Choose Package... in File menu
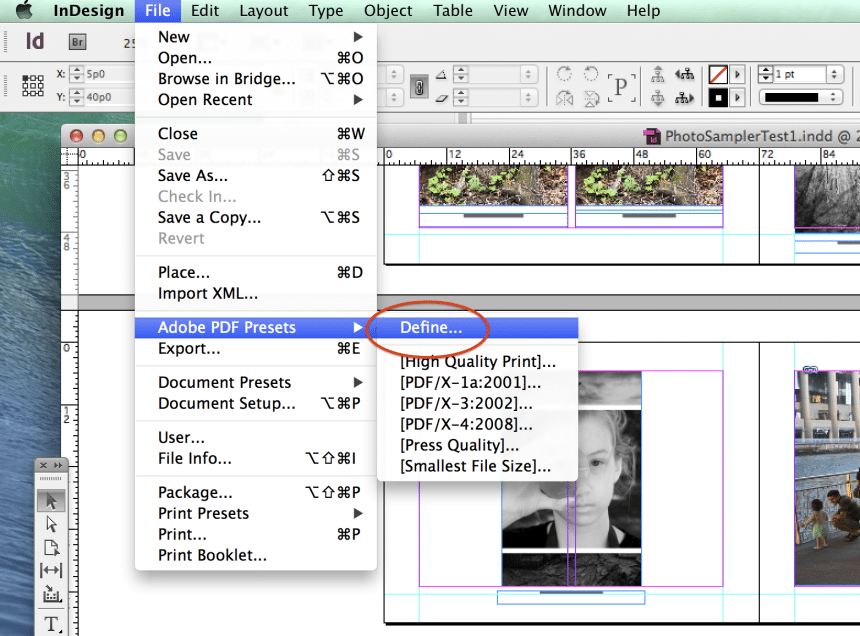The image size is (860, 636). (x=256, y=492)
